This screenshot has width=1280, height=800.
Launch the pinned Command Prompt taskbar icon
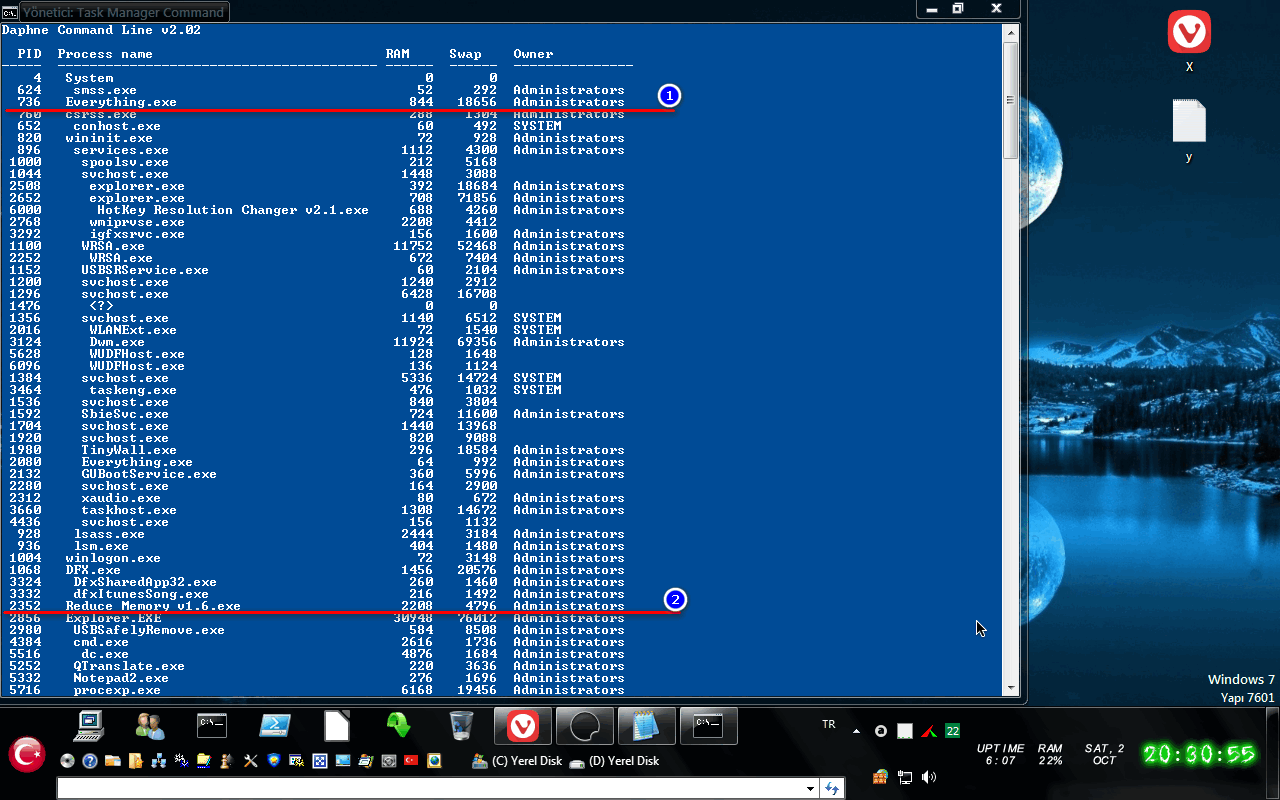[x=213, y=725]
